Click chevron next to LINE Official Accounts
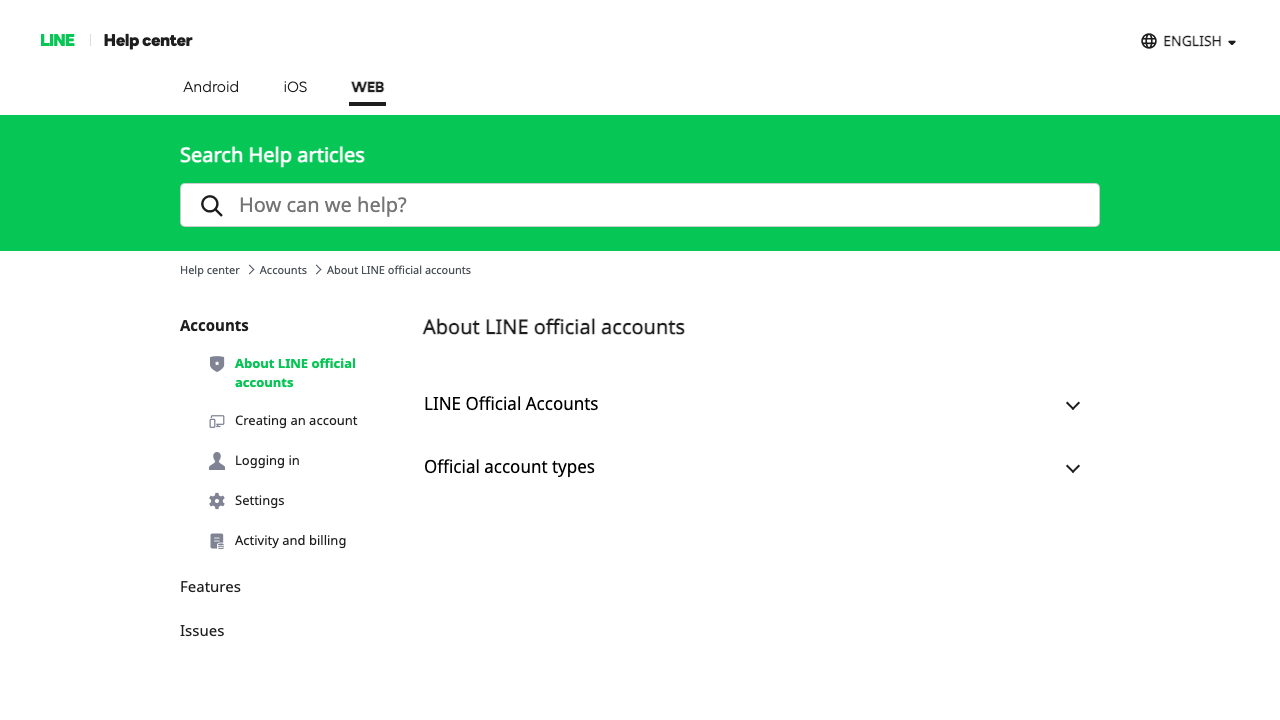Screen dimensions: 1280x720 1073,406
